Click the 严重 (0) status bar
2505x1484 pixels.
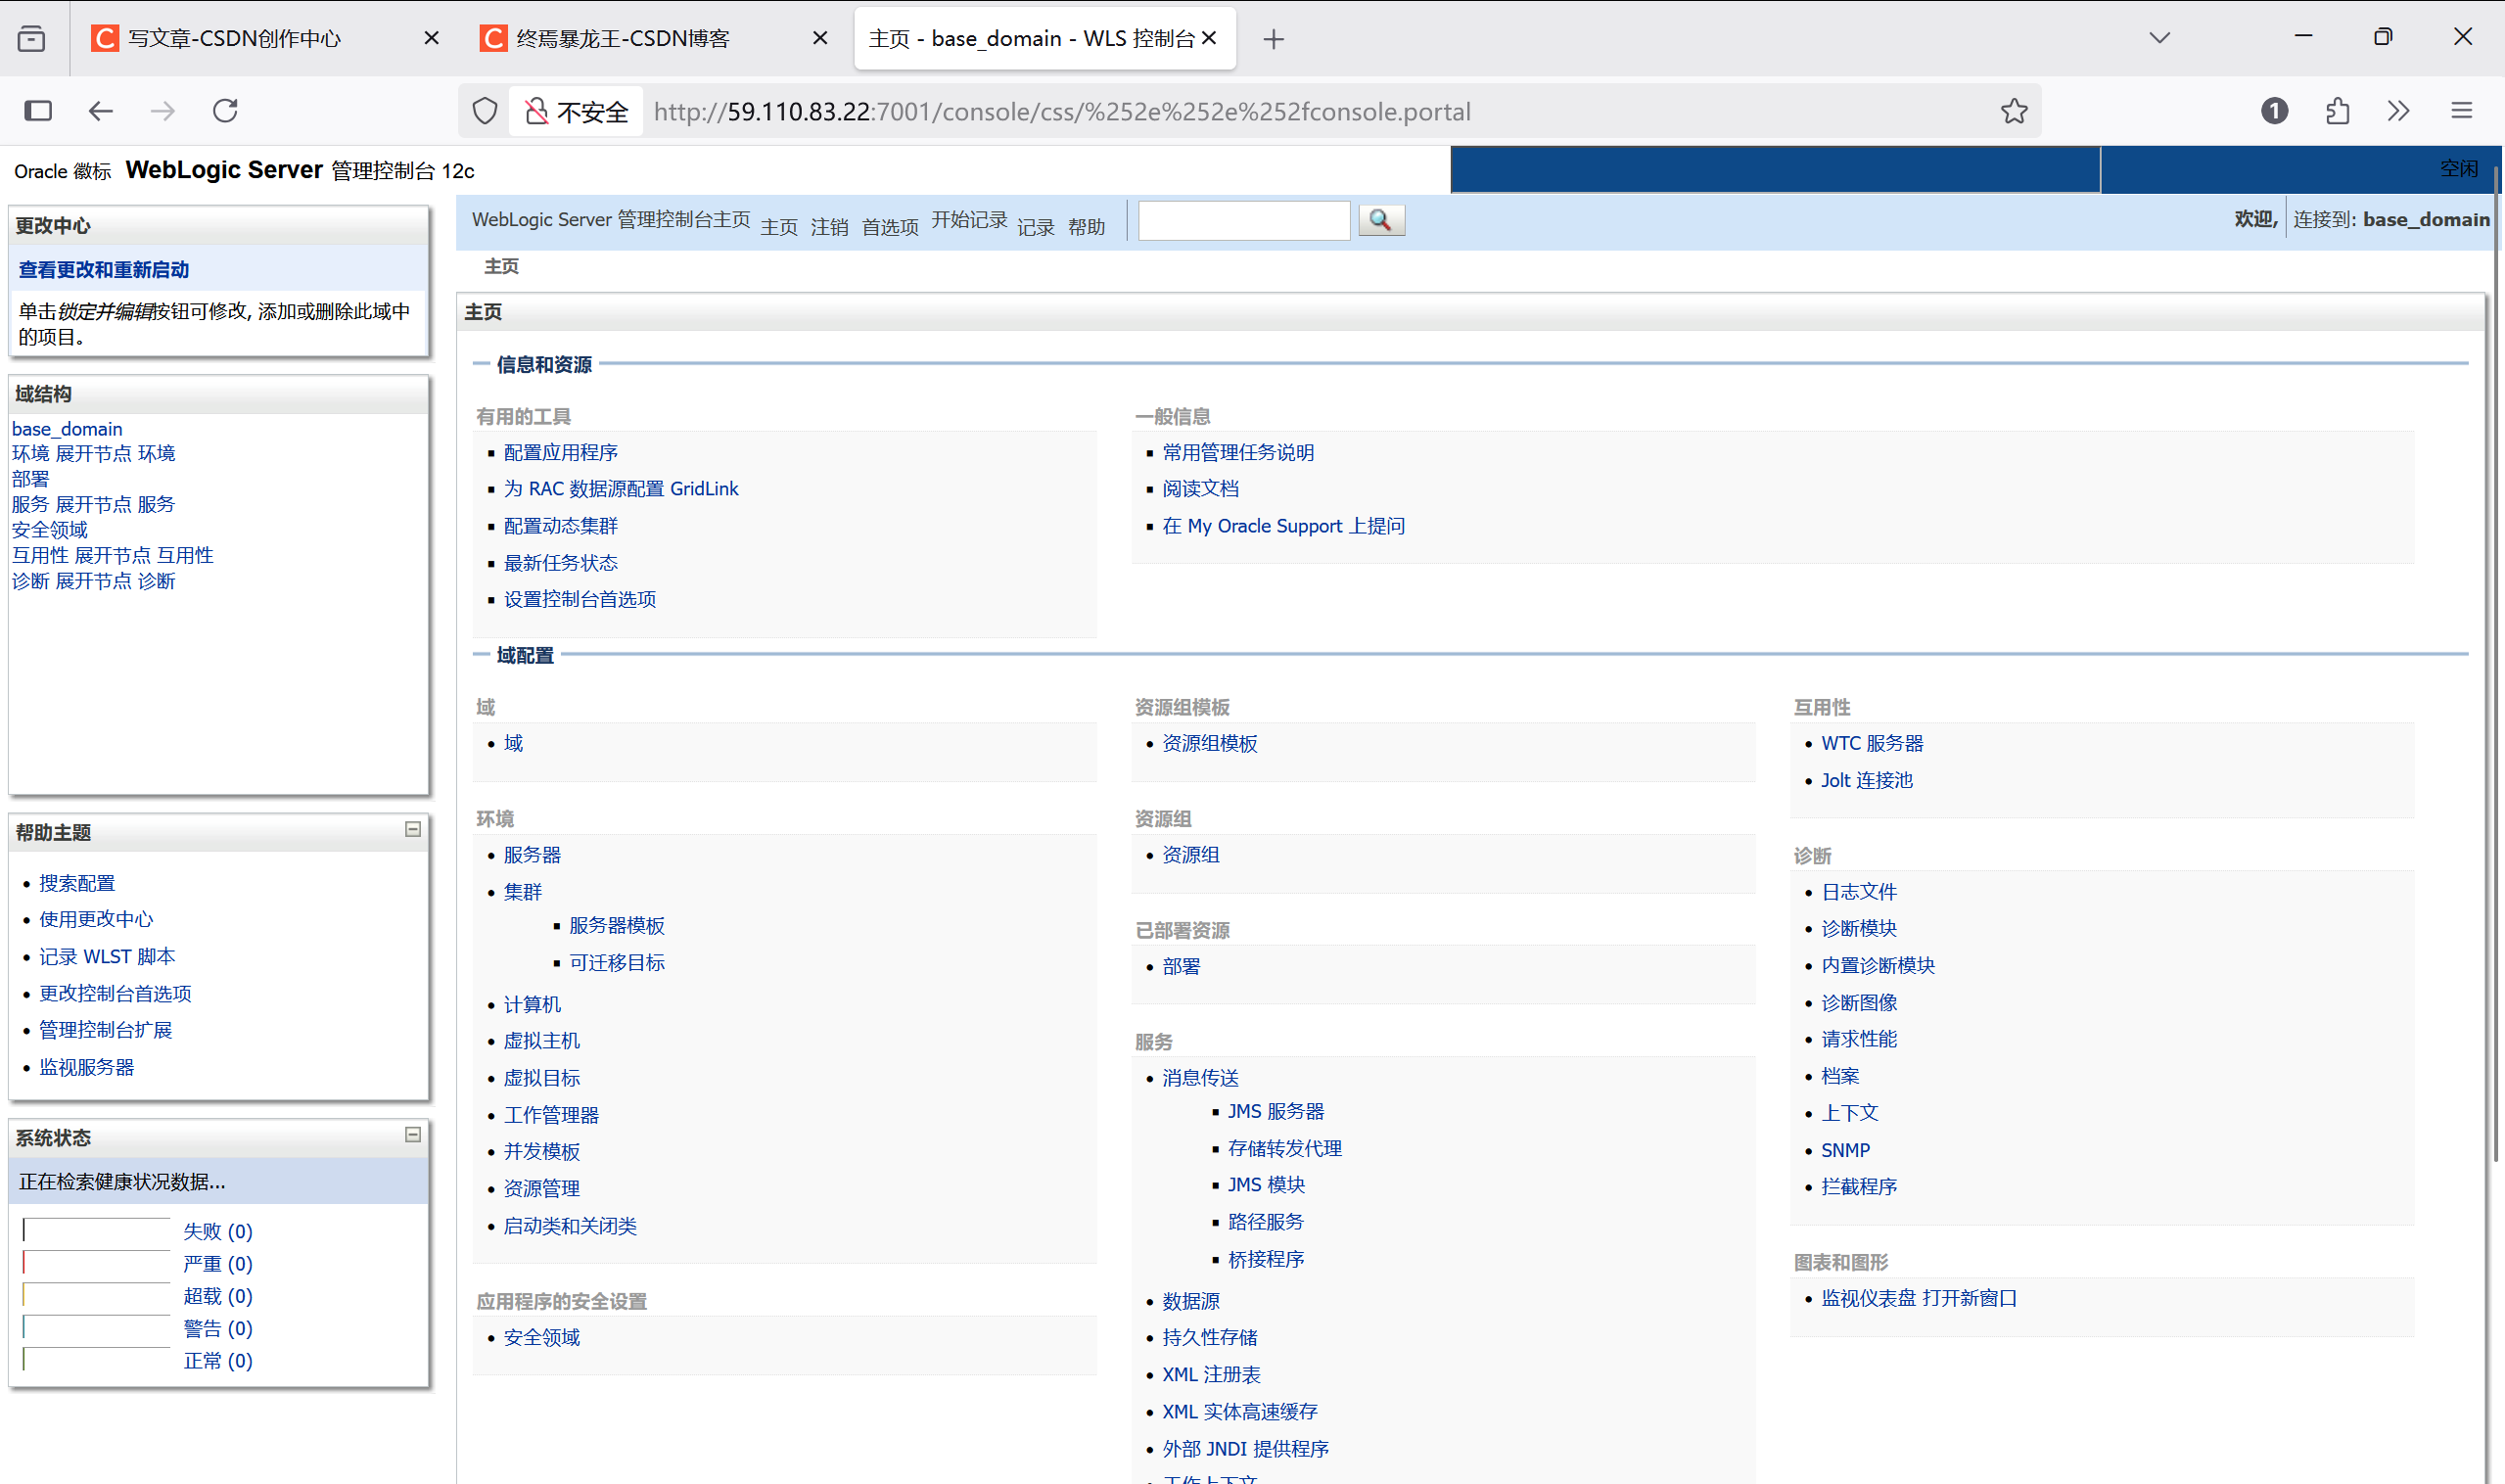pyautogui.click(x=97, y=1263)
